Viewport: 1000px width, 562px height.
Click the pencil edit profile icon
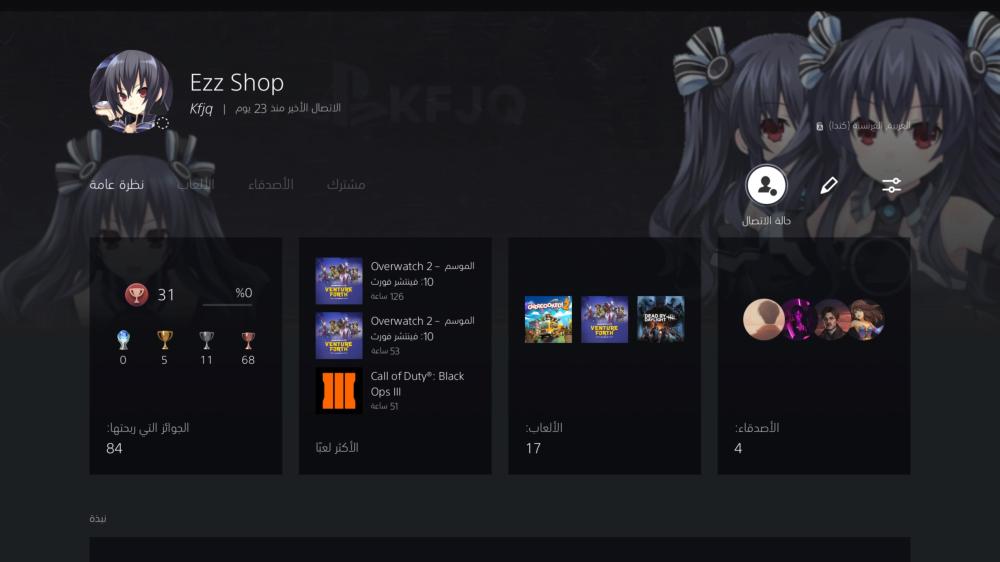tap(828, 186)
